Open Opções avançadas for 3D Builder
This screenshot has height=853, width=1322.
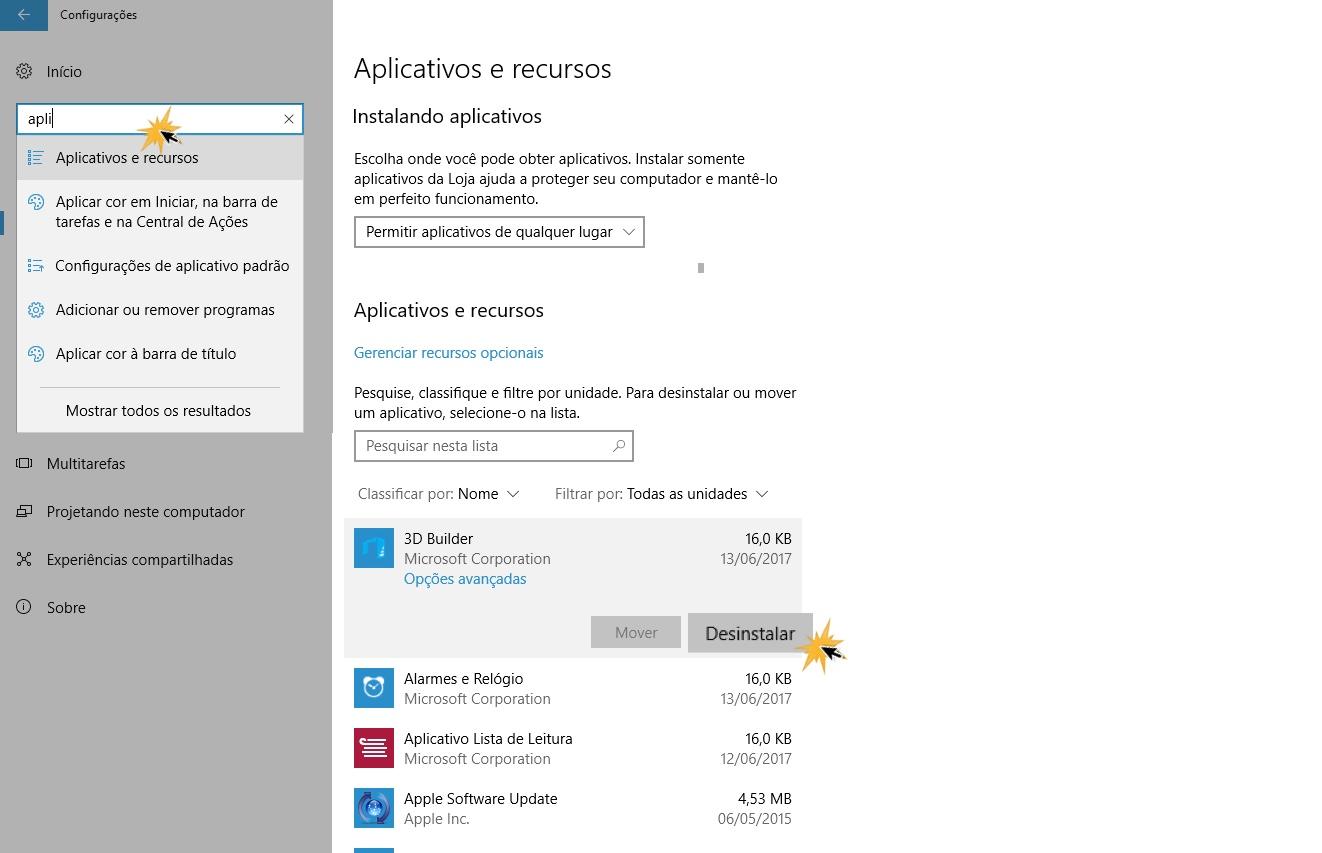[x=465, y=579]
